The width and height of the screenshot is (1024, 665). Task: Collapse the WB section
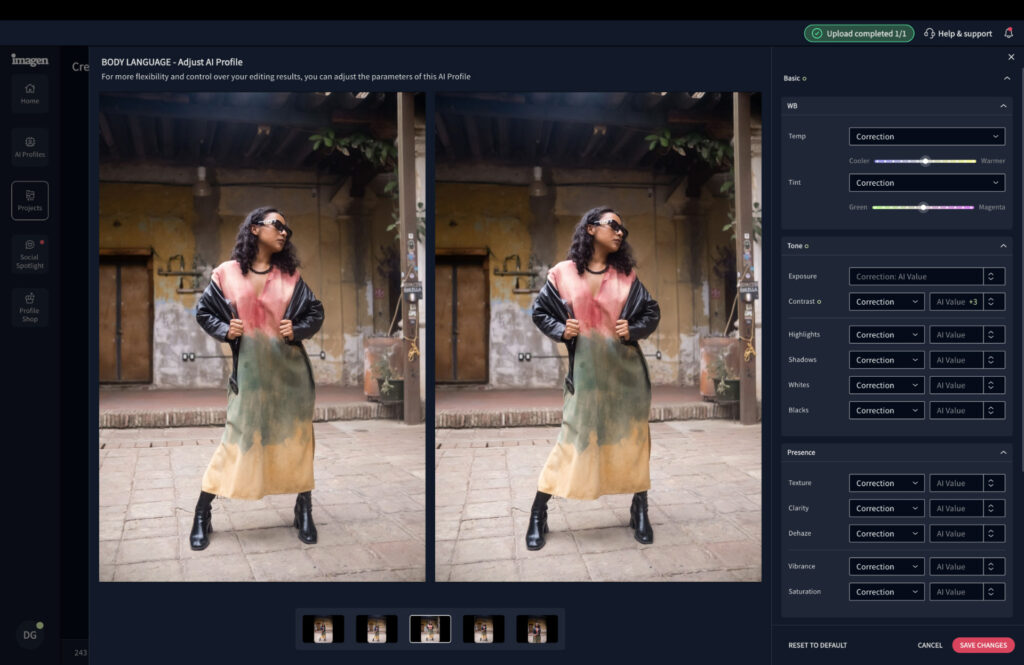[1003, 106]
